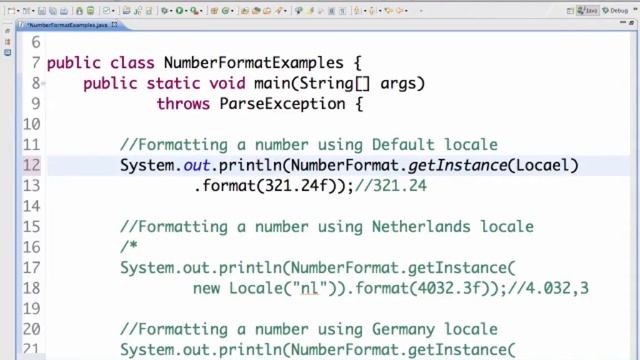640x360 pixels.
Task: Expand the Forward navigation history dropdown
Action: (406, 11)
